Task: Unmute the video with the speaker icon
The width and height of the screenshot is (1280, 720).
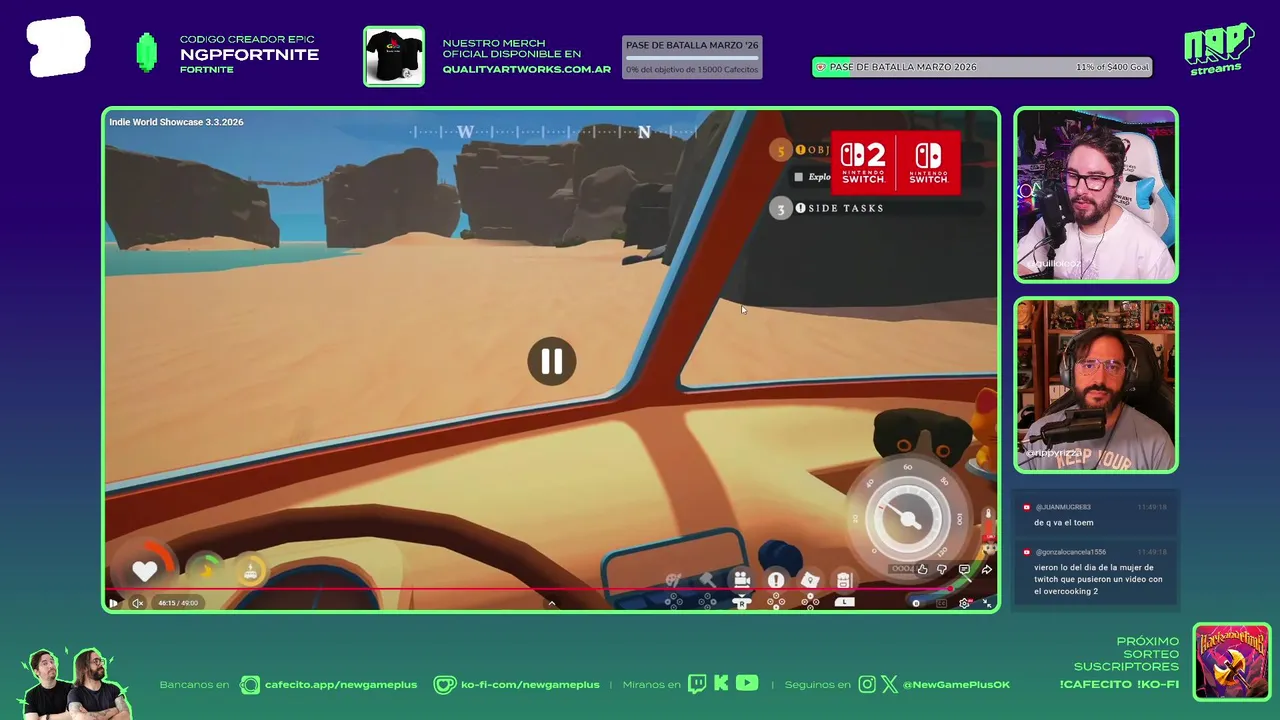Action: 137,603
